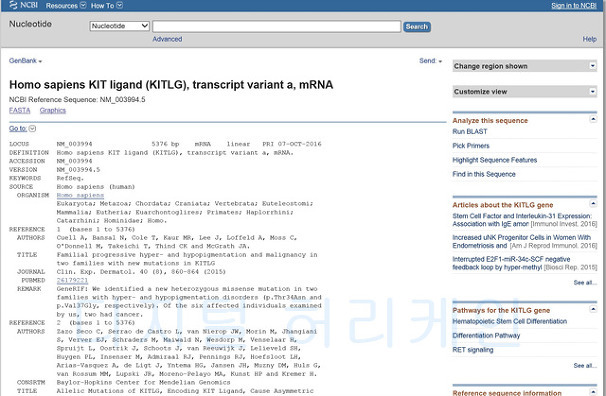Open the Resources menu
This screenshot has width=606, height=396.
pyautogui.click(x=66, y=5)
